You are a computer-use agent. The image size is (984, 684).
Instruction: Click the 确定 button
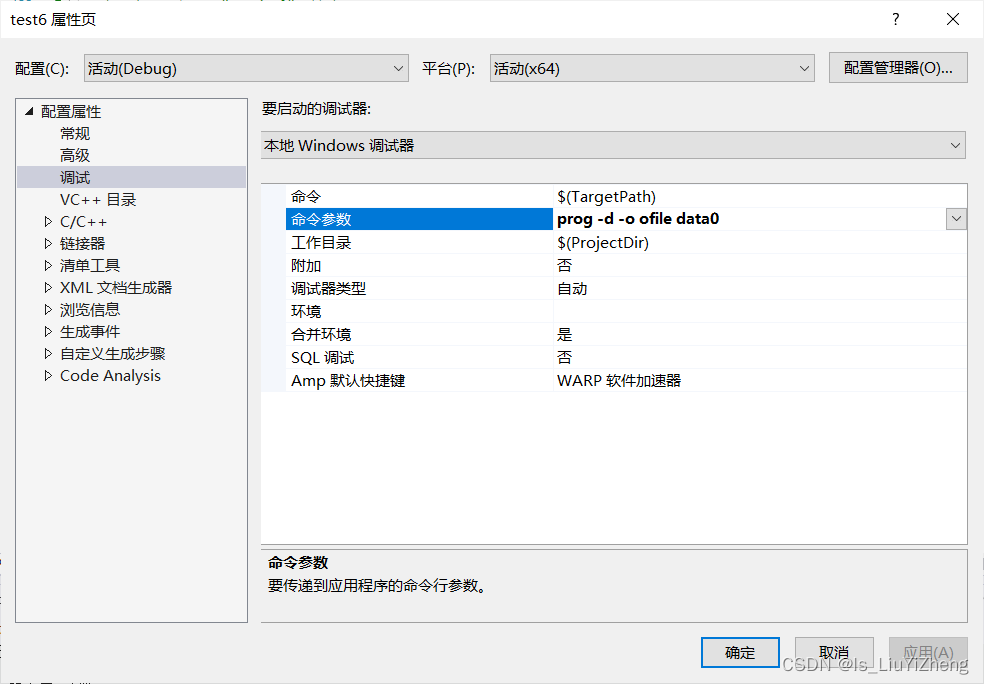click(740, 653)
